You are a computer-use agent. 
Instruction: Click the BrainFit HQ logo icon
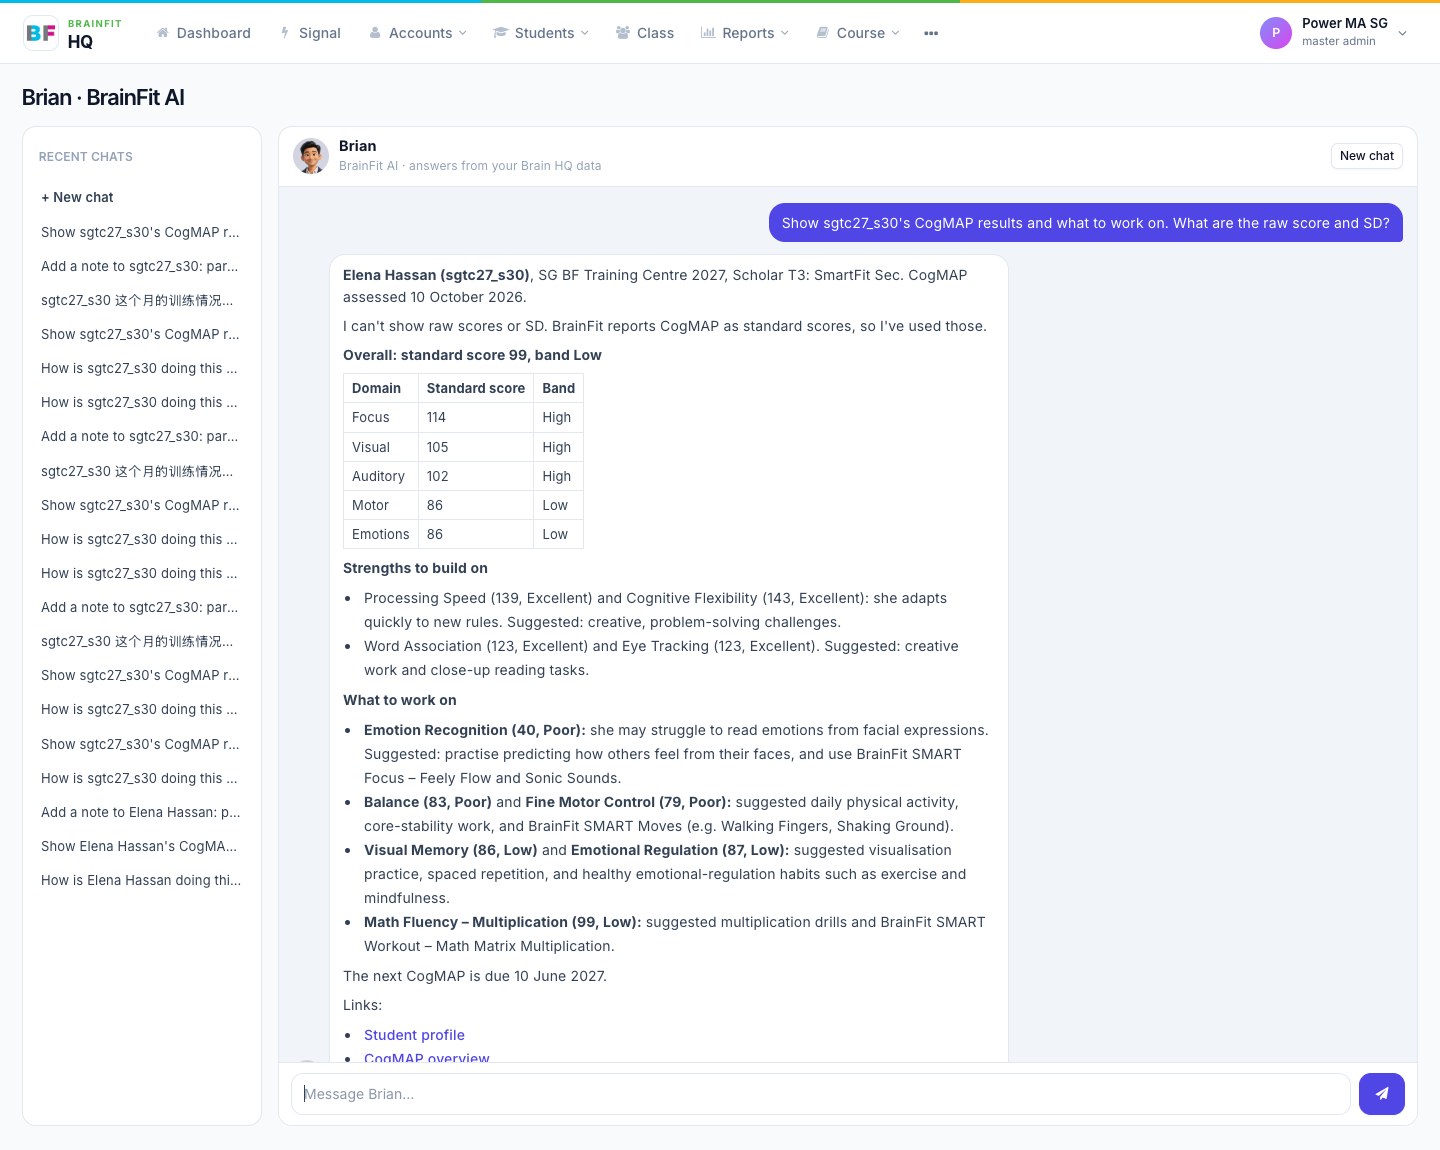tap(41, 33)
